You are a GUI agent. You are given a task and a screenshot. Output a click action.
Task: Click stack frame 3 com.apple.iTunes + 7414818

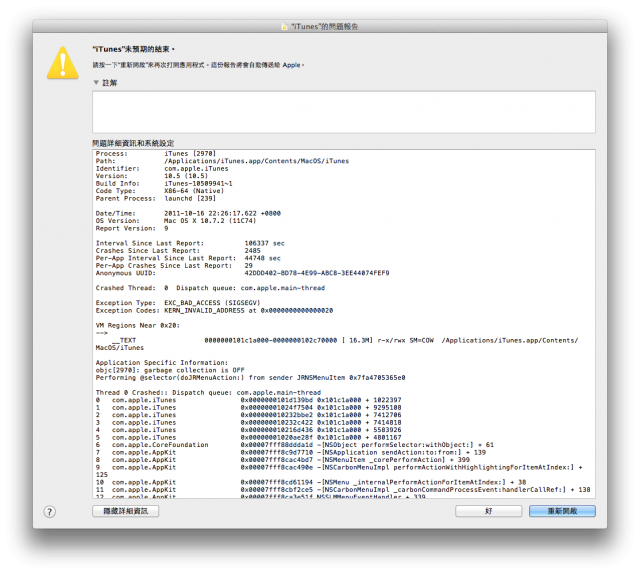pyautogui.click(x=249, y=422)
